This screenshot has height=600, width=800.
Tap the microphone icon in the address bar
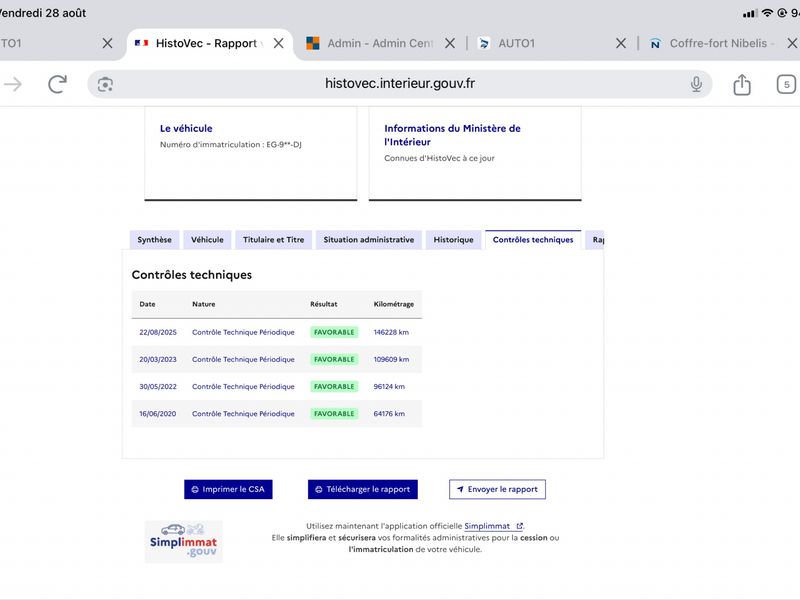(x=696, y=84)
